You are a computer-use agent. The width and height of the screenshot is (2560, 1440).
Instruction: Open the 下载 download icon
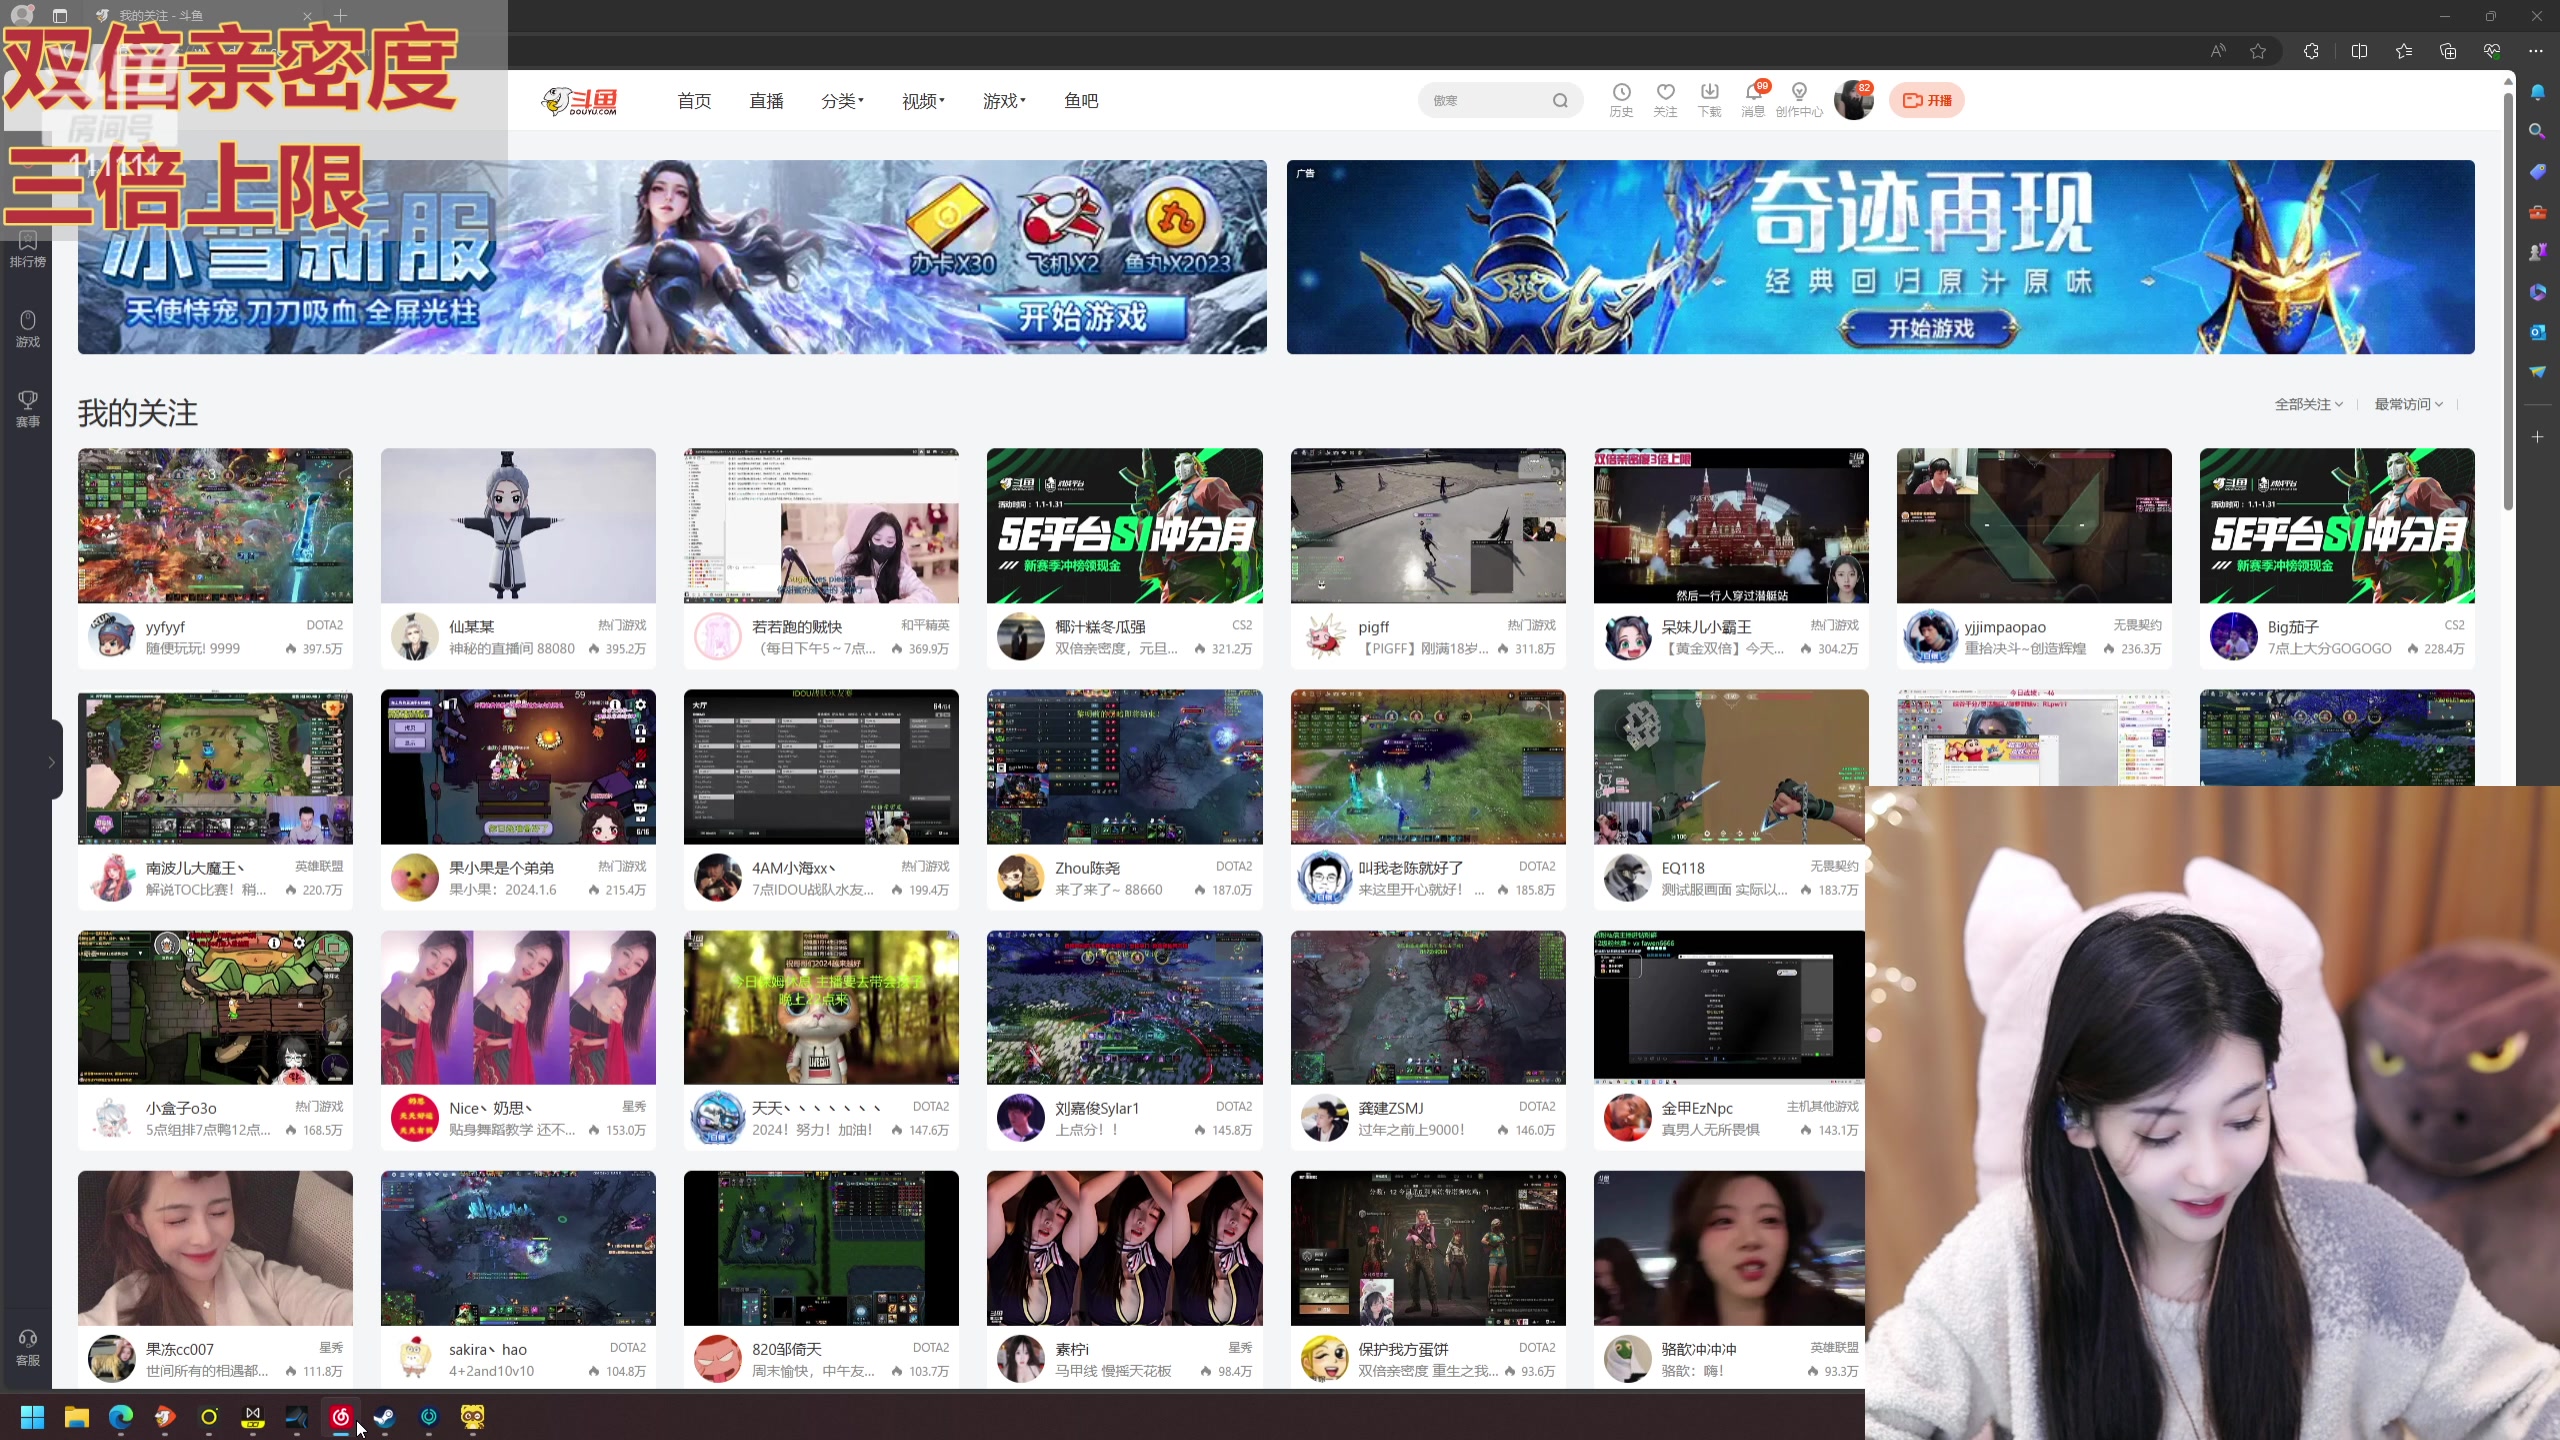click(x=1708, y=100)
